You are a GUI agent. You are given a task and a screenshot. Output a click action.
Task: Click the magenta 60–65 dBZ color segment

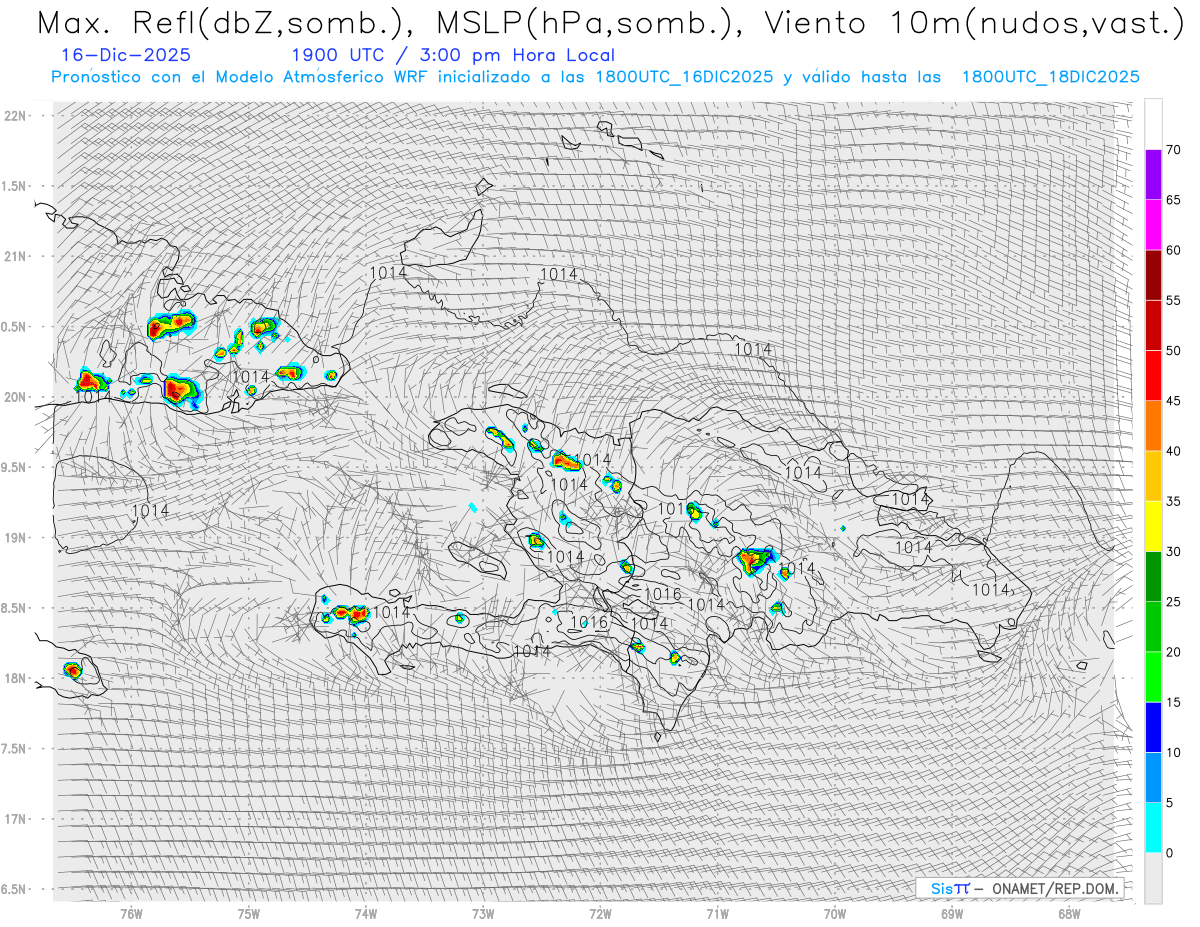click(x=1153, y=225)
